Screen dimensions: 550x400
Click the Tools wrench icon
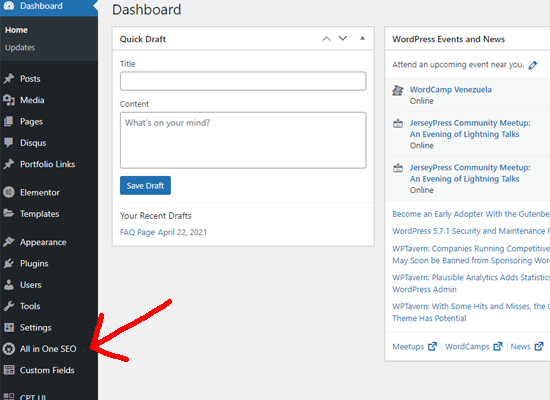[x=9, y=306]
